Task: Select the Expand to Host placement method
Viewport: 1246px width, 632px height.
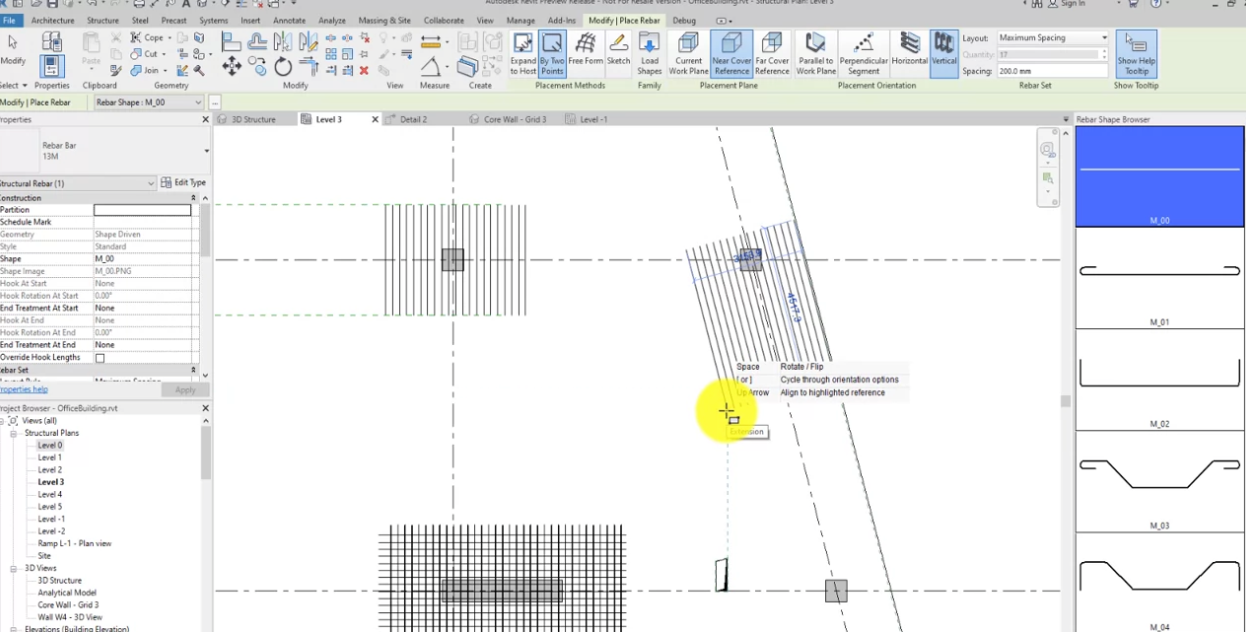Action: click(523, 54)
